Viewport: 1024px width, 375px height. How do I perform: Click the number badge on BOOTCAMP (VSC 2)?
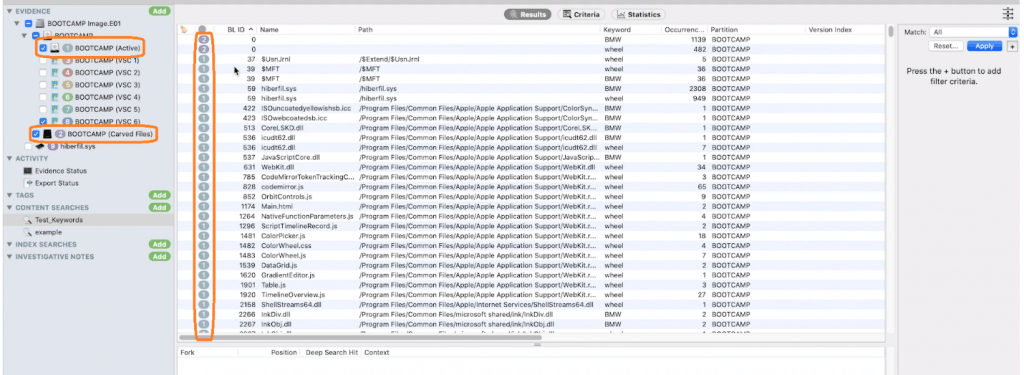(67, 73)
